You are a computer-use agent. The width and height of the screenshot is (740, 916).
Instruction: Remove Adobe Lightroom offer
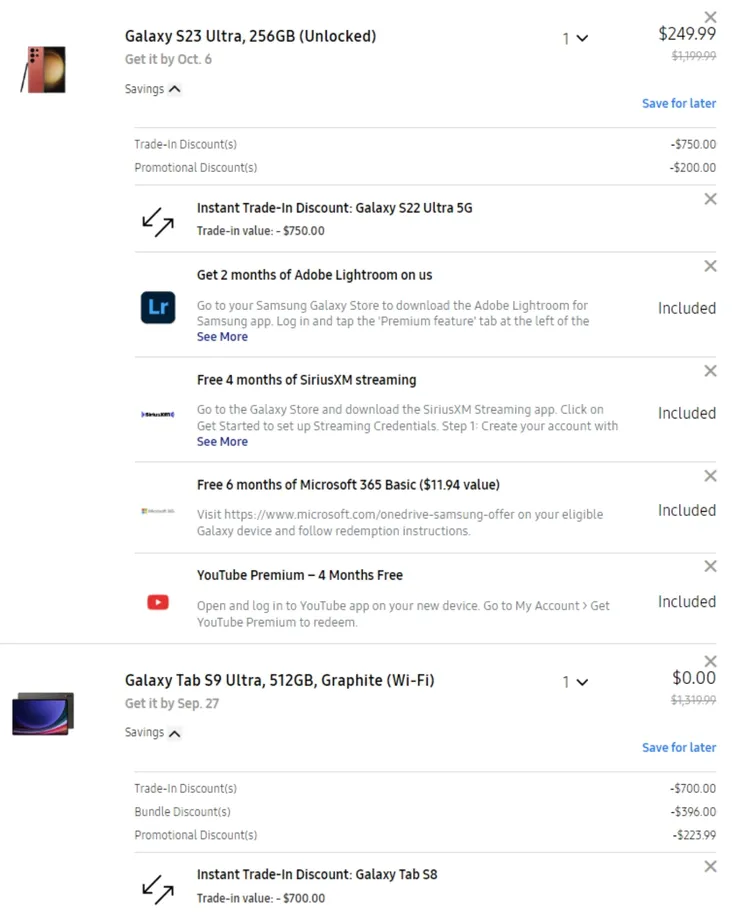(710, 266)
